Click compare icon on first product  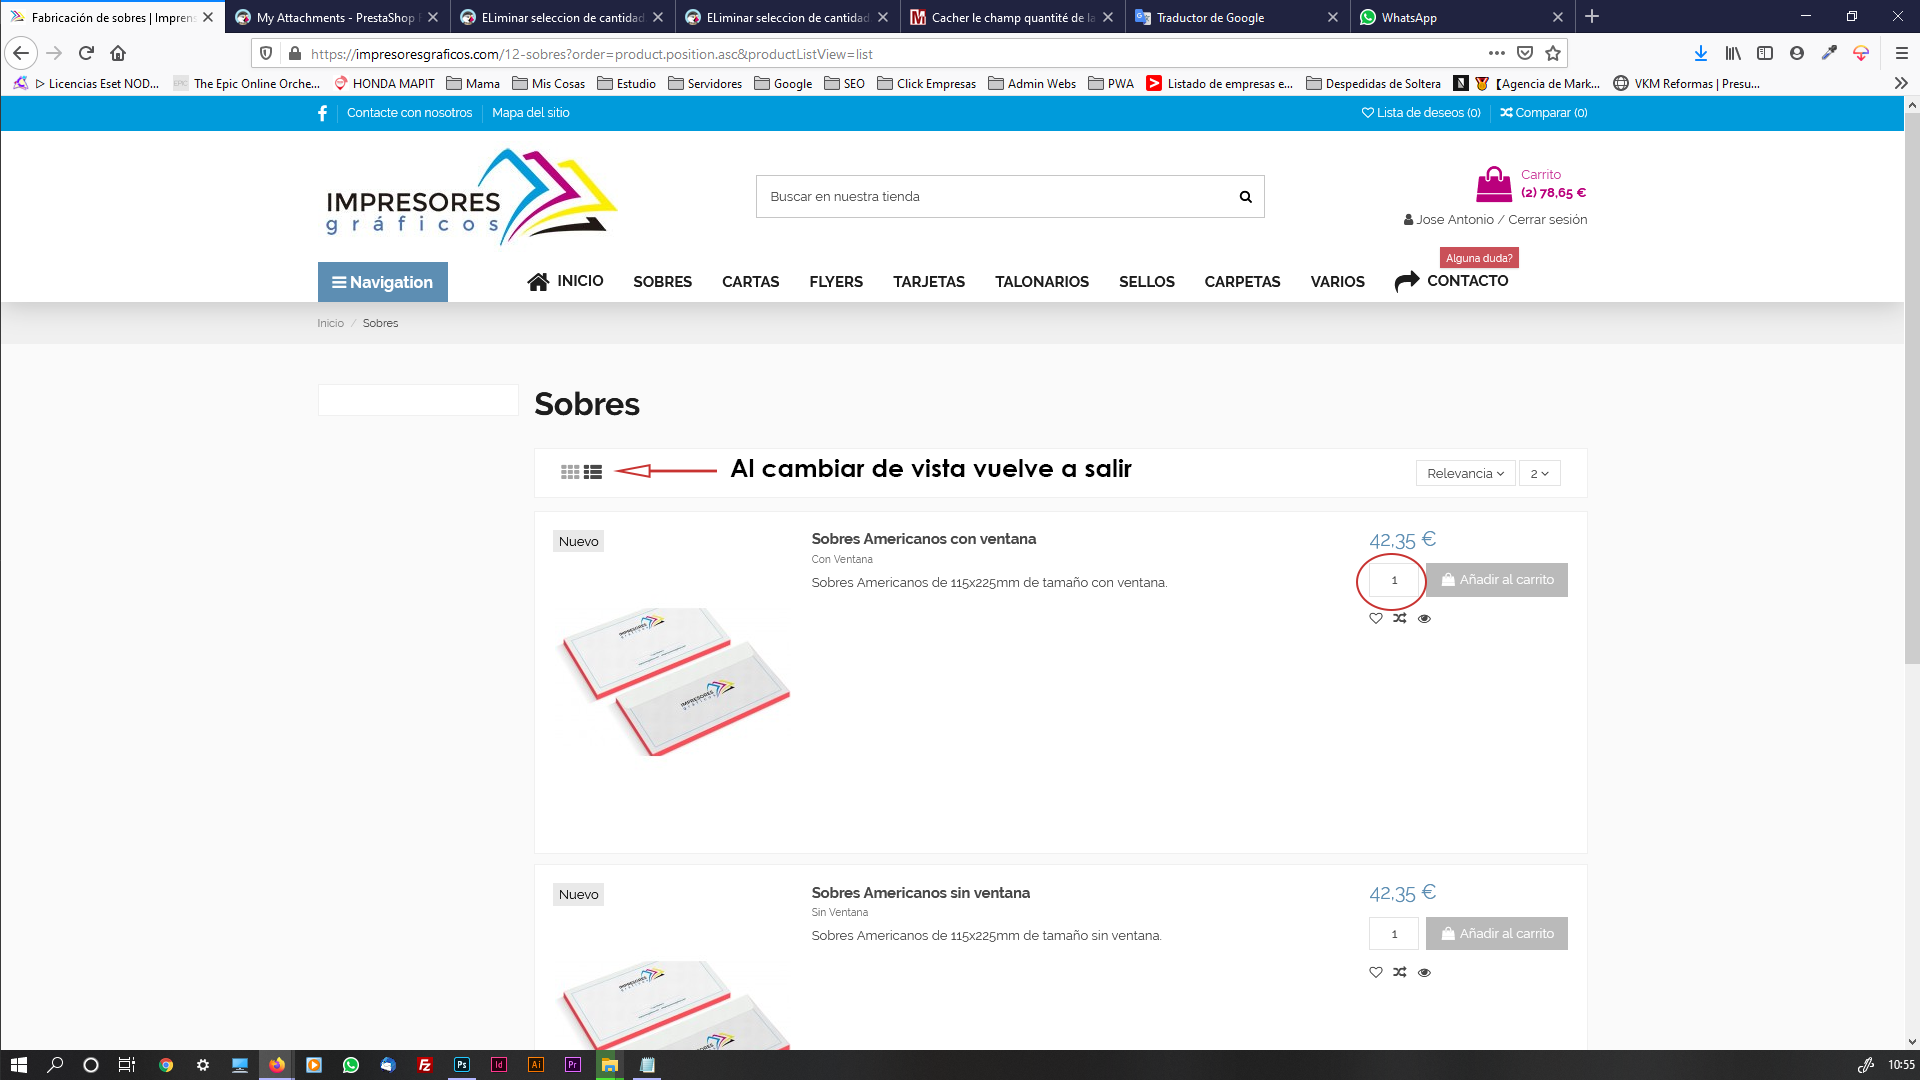(1400, 618)
